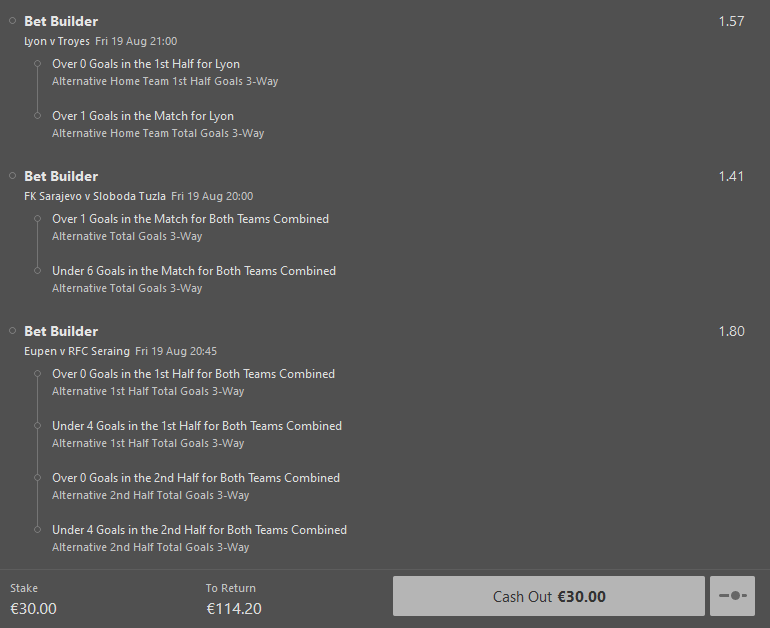Expand the Lyon v Troyes Bet Builder heading

[x=61, y=21]
